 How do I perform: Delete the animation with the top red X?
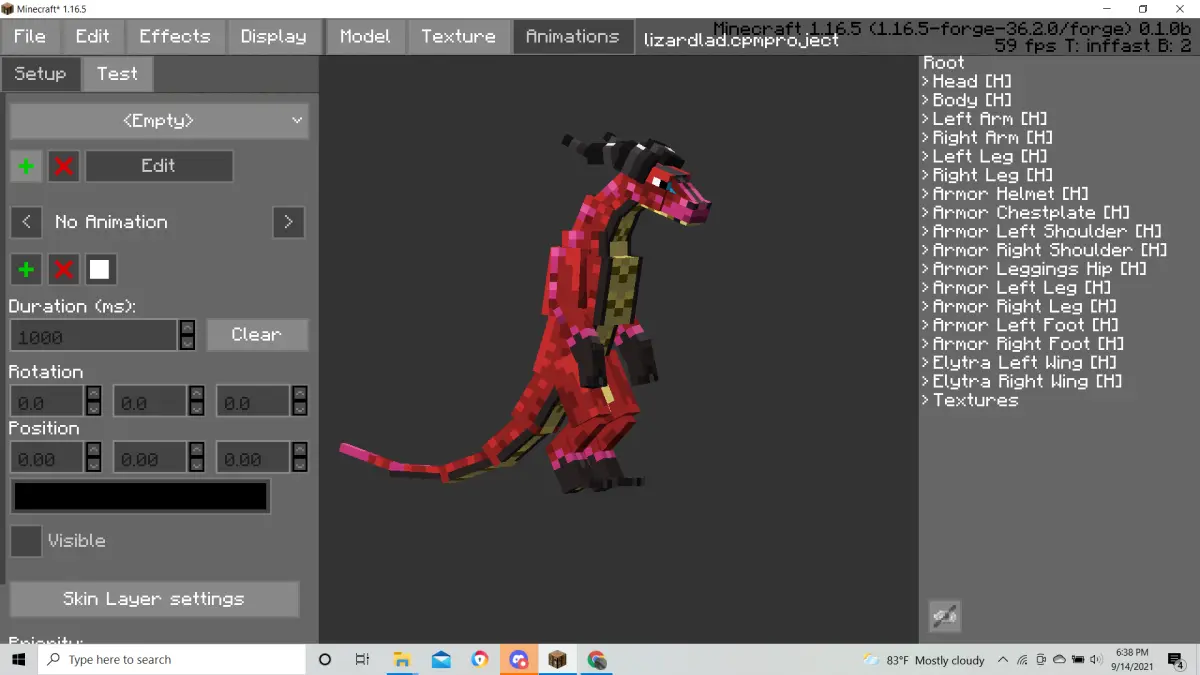(x=63, y=166)
